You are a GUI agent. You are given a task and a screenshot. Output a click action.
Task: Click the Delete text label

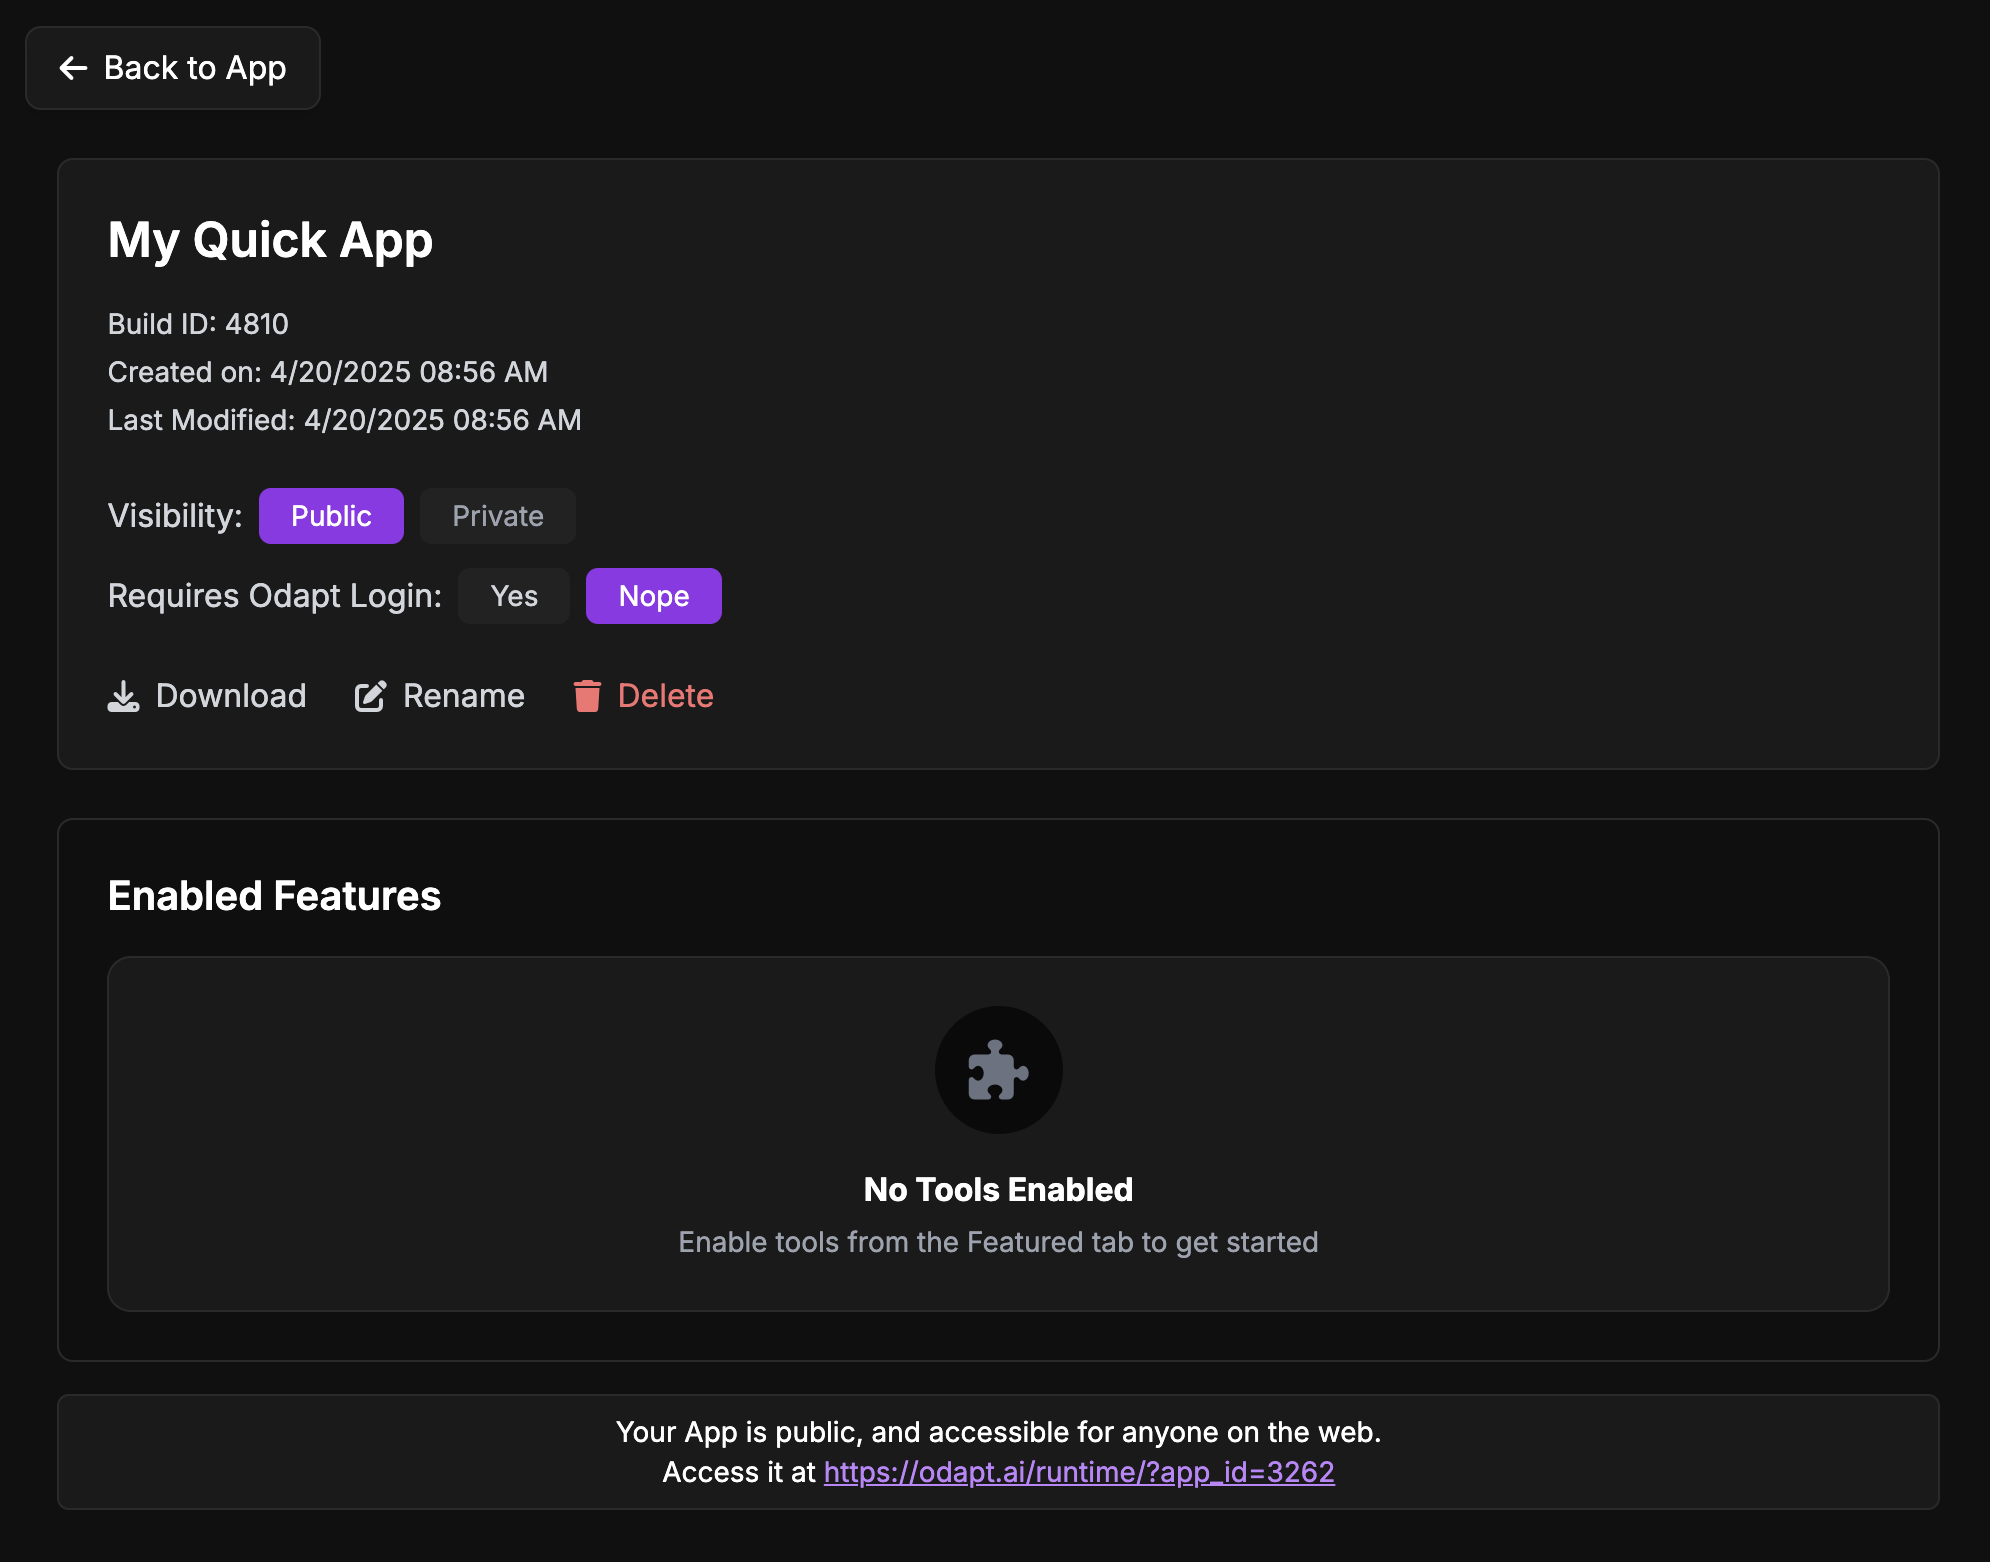click(665, 696)
